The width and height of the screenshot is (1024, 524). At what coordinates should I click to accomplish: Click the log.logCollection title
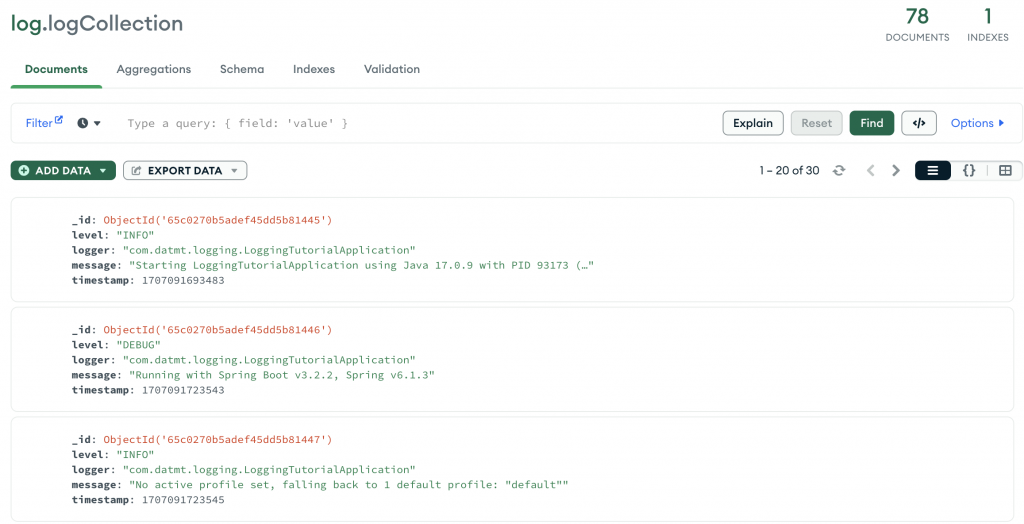(x=97, y=24)
